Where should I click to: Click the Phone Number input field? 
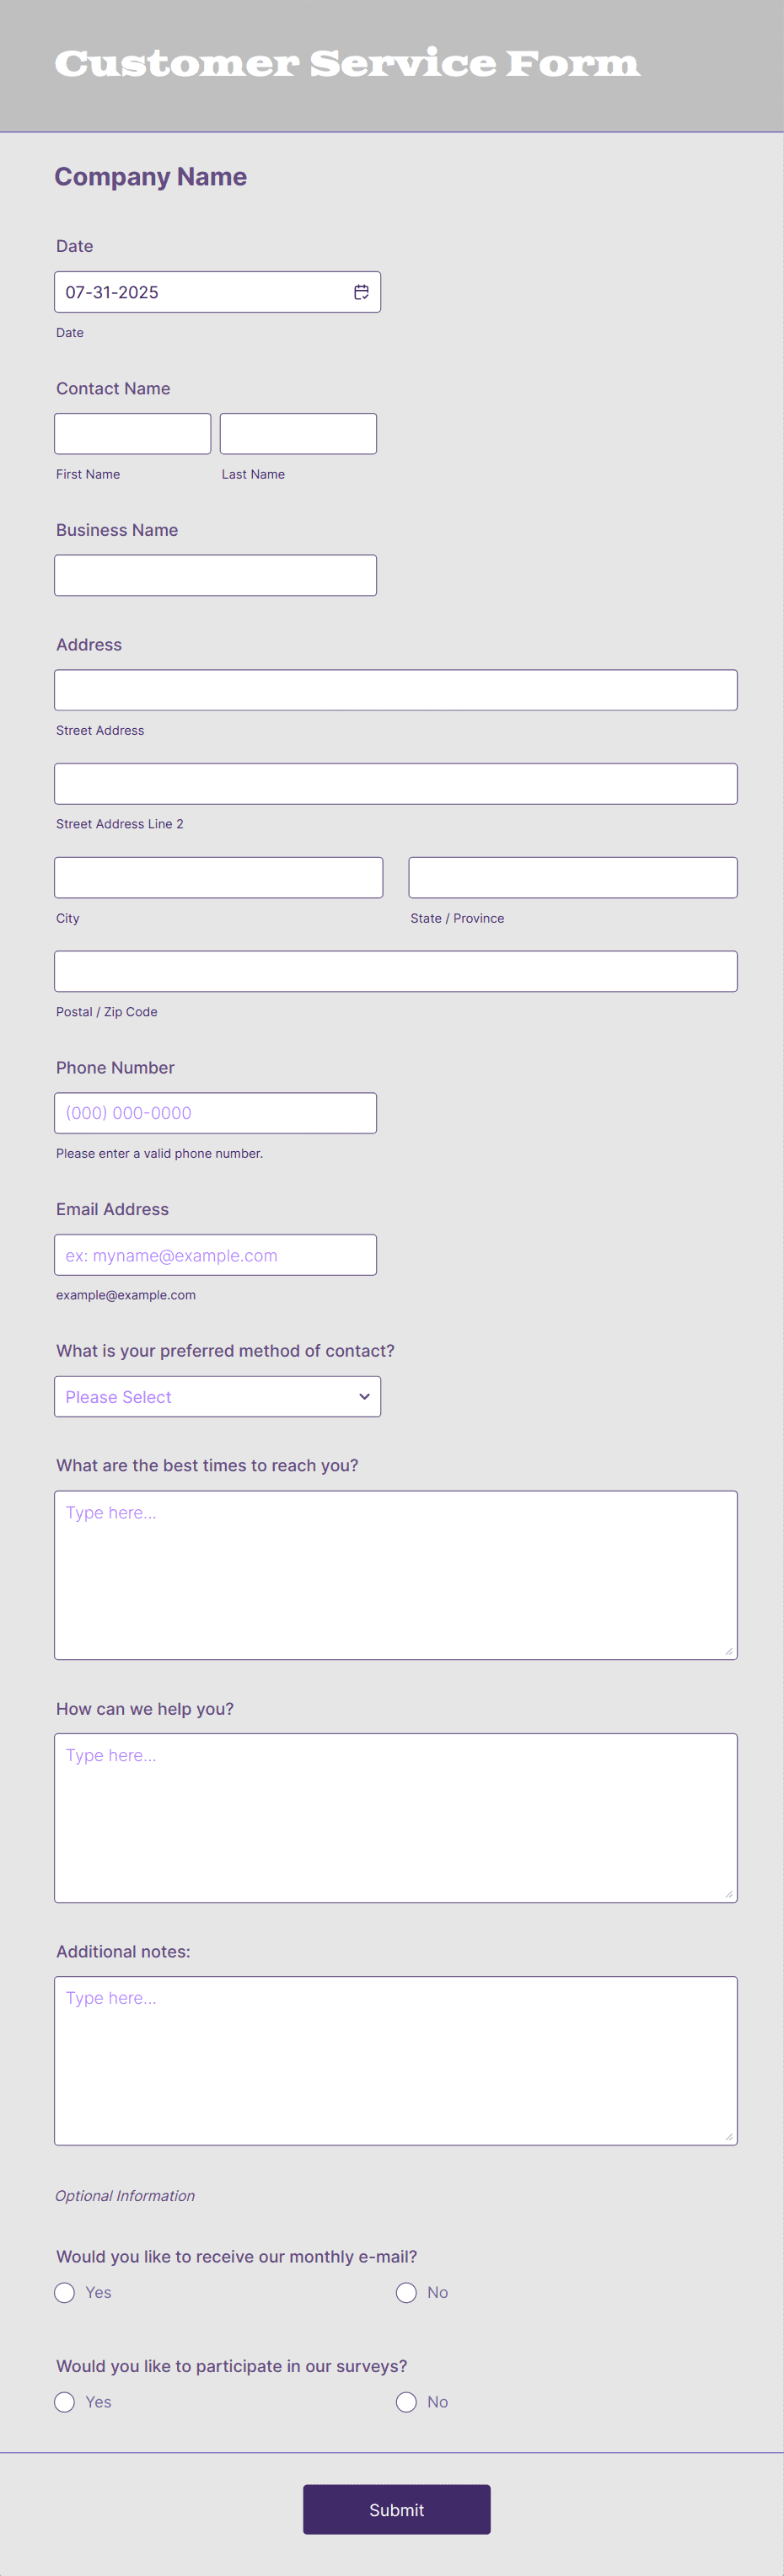click(x=215, y=1113)
